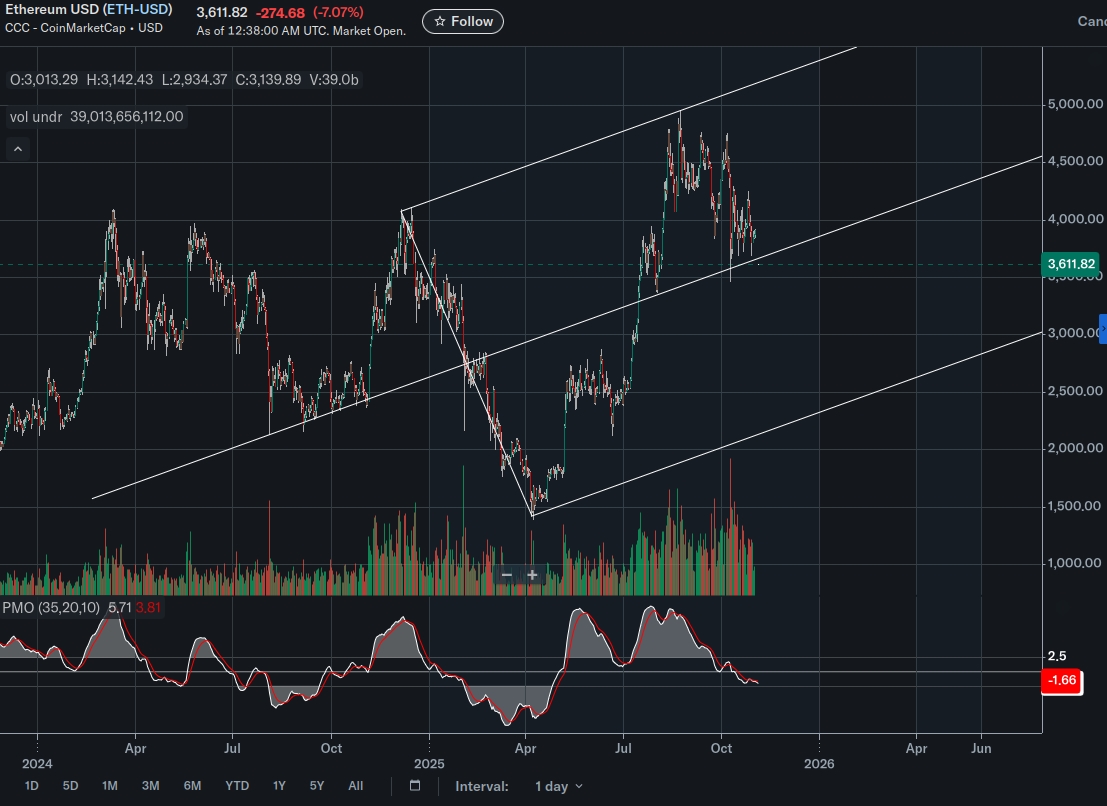Show the 5Y chart range
This screenshot has width=1107, height=806.
pyautogui.click(x=316, y=786)
